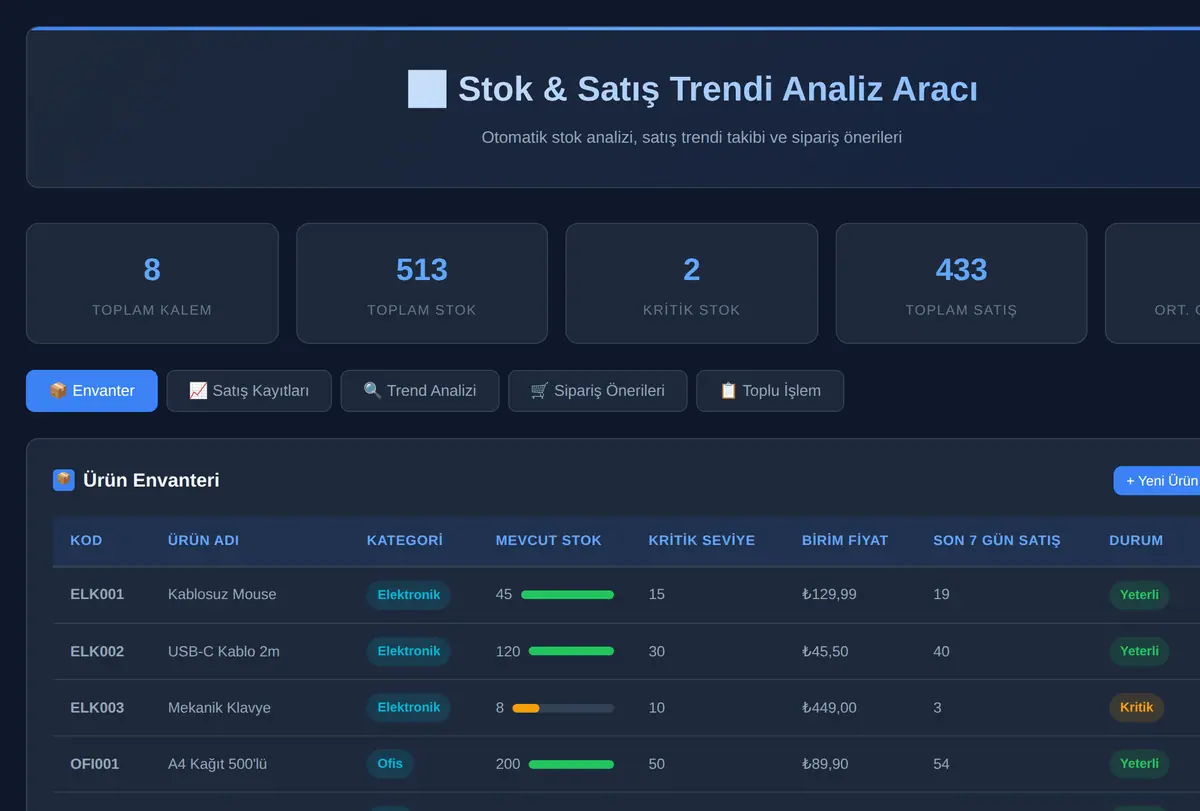The image size is (1200, 811).
Task: Click the Kritik status badge
Action: 1137,707
